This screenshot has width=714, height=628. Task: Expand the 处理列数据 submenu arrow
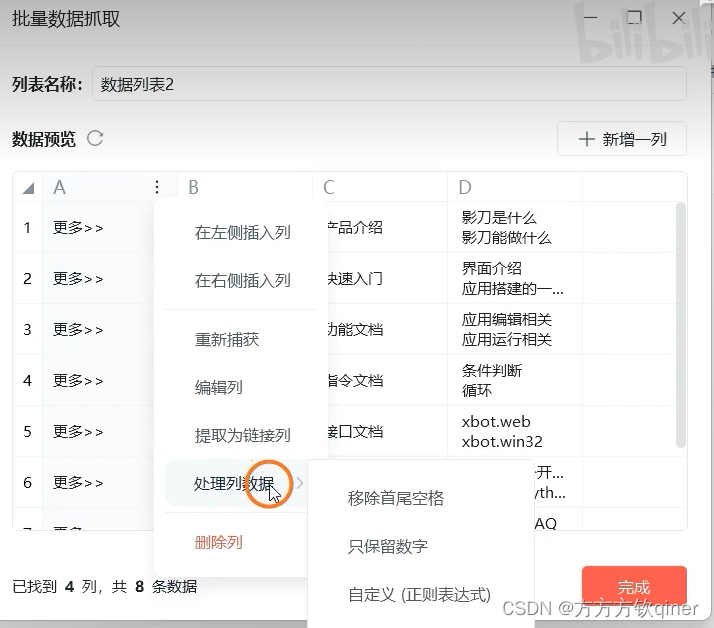pos(300,483)
